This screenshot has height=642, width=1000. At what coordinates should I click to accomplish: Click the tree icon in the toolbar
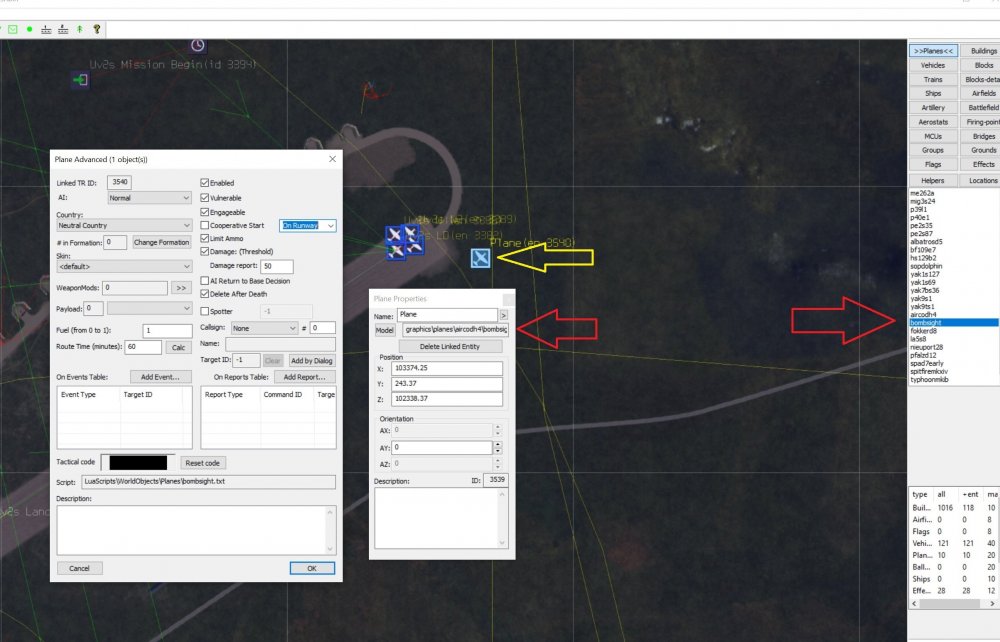coord(80,29)
